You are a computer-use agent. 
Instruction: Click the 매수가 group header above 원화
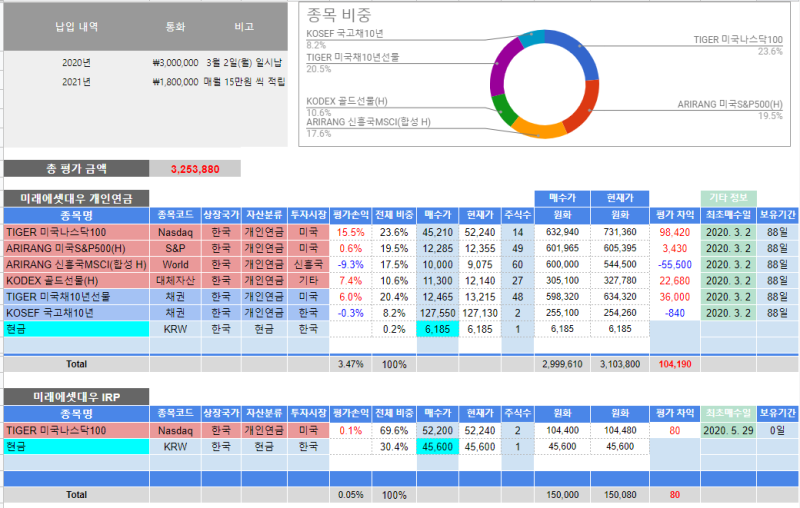(562, 198)
